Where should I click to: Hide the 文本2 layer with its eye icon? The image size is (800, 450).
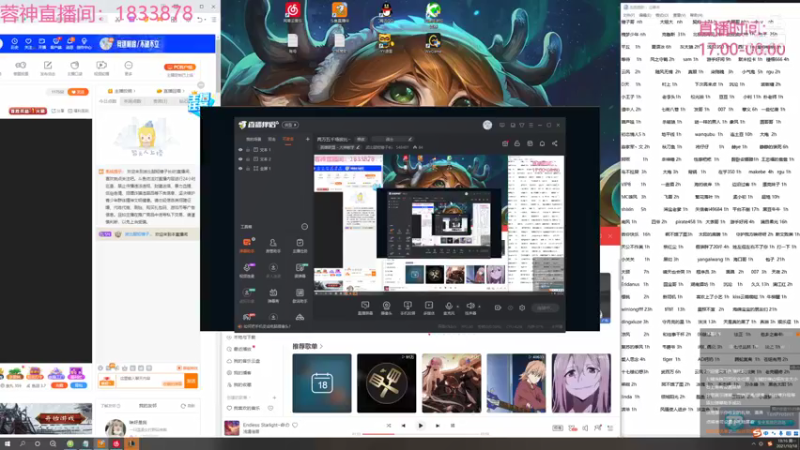coord(240,159)
